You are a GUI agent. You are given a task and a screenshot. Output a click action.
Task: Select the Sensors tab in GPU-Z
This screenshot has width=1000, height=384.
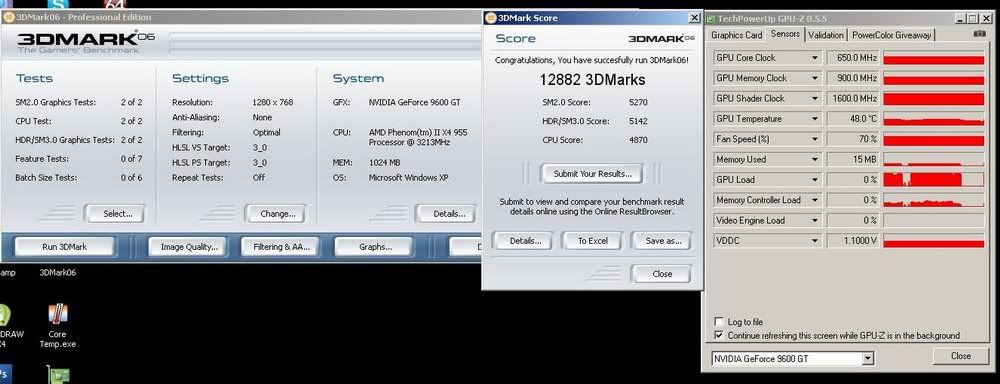tap(785, 34)
